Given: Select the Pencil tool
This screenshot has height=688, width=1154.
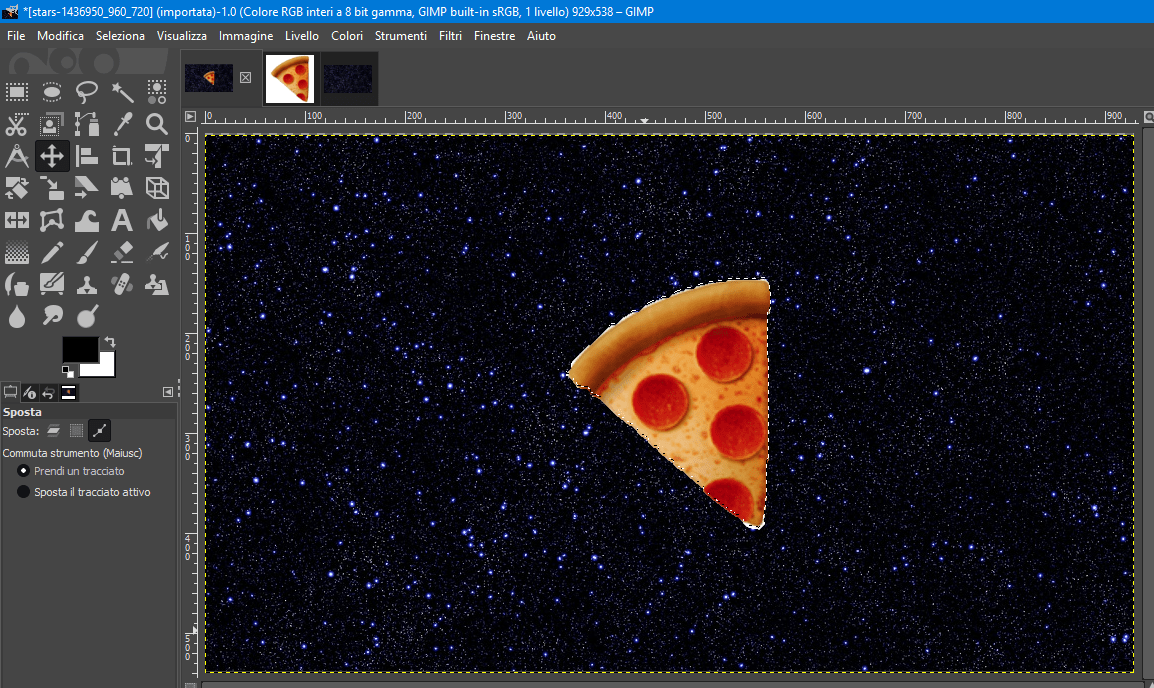Looking at the screenshot, I should coord(52,252).
